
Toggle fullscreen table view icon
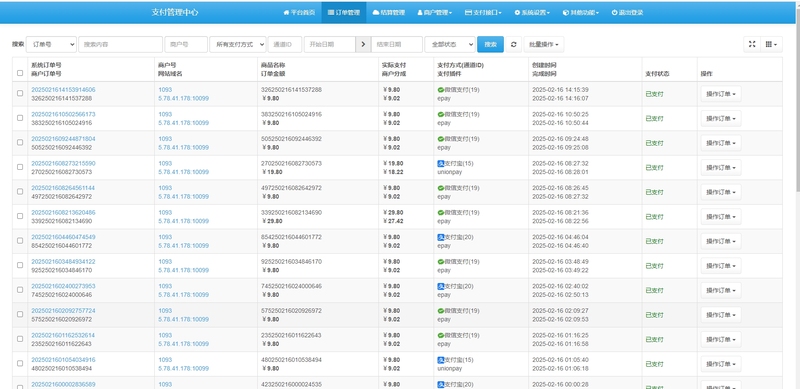(752, 44)
